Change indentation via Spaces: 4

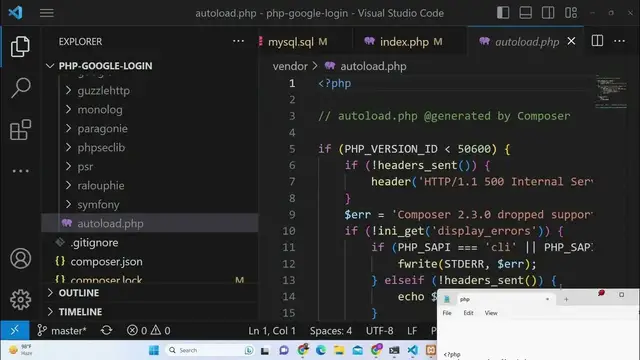[331, 331]
